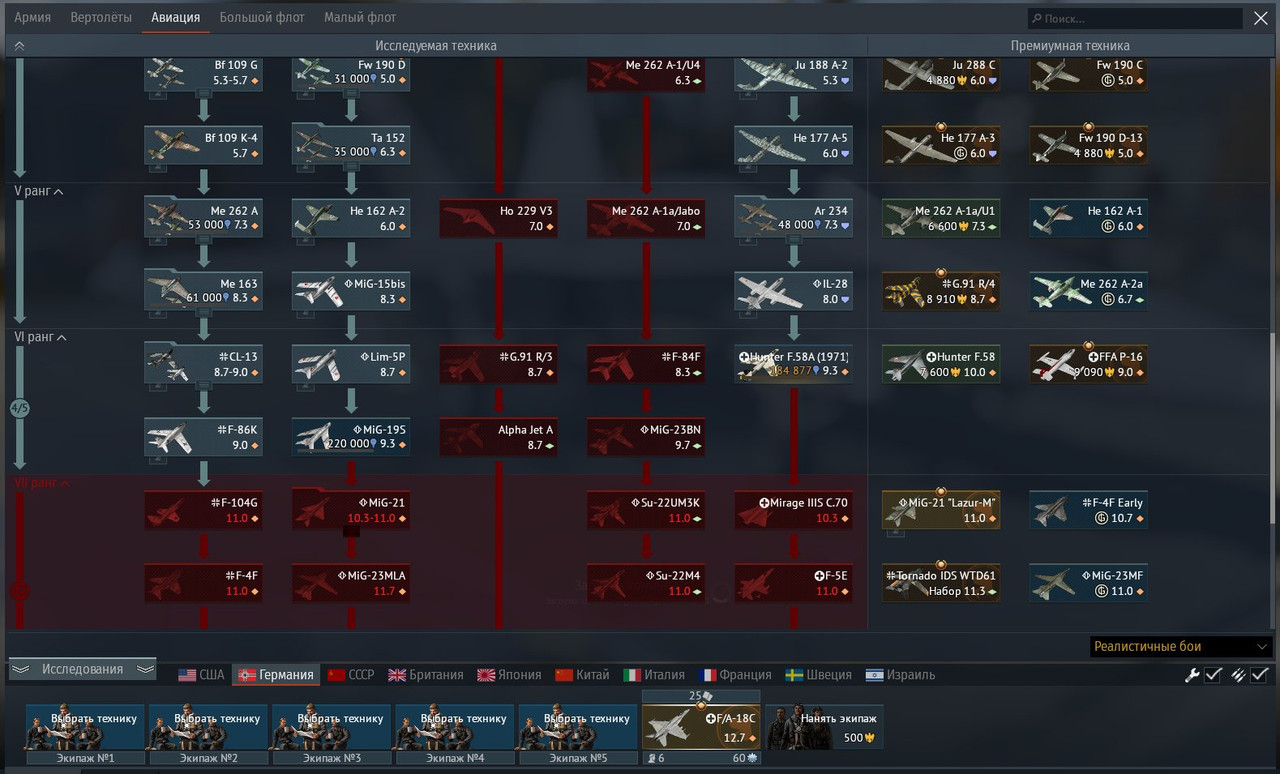
Task: Click Выбрать технику for Экипаж №5
Action: [578, 727]
